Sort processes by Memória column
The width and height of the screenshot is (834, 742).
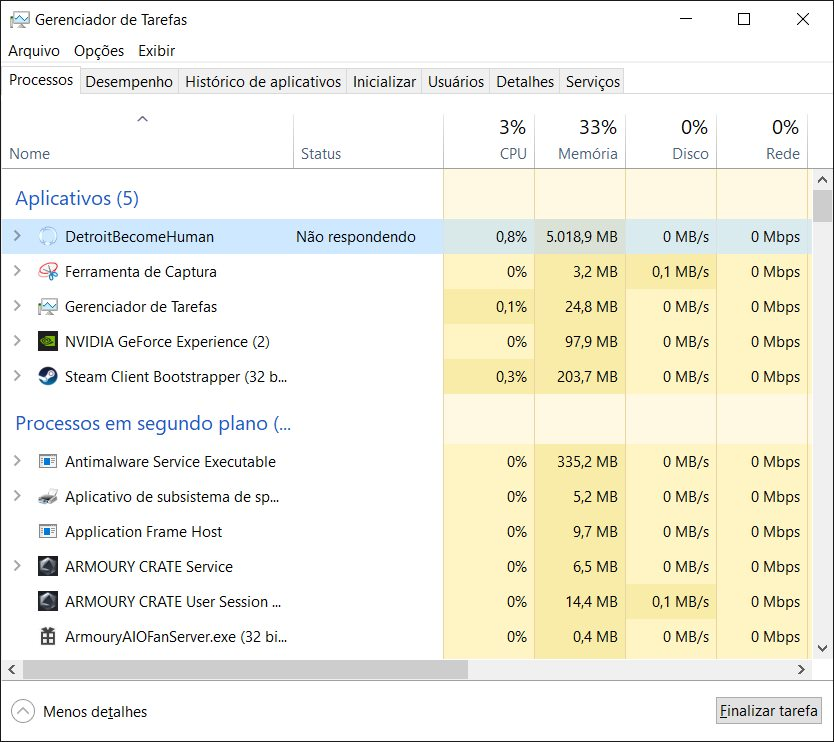click(580, 141)
